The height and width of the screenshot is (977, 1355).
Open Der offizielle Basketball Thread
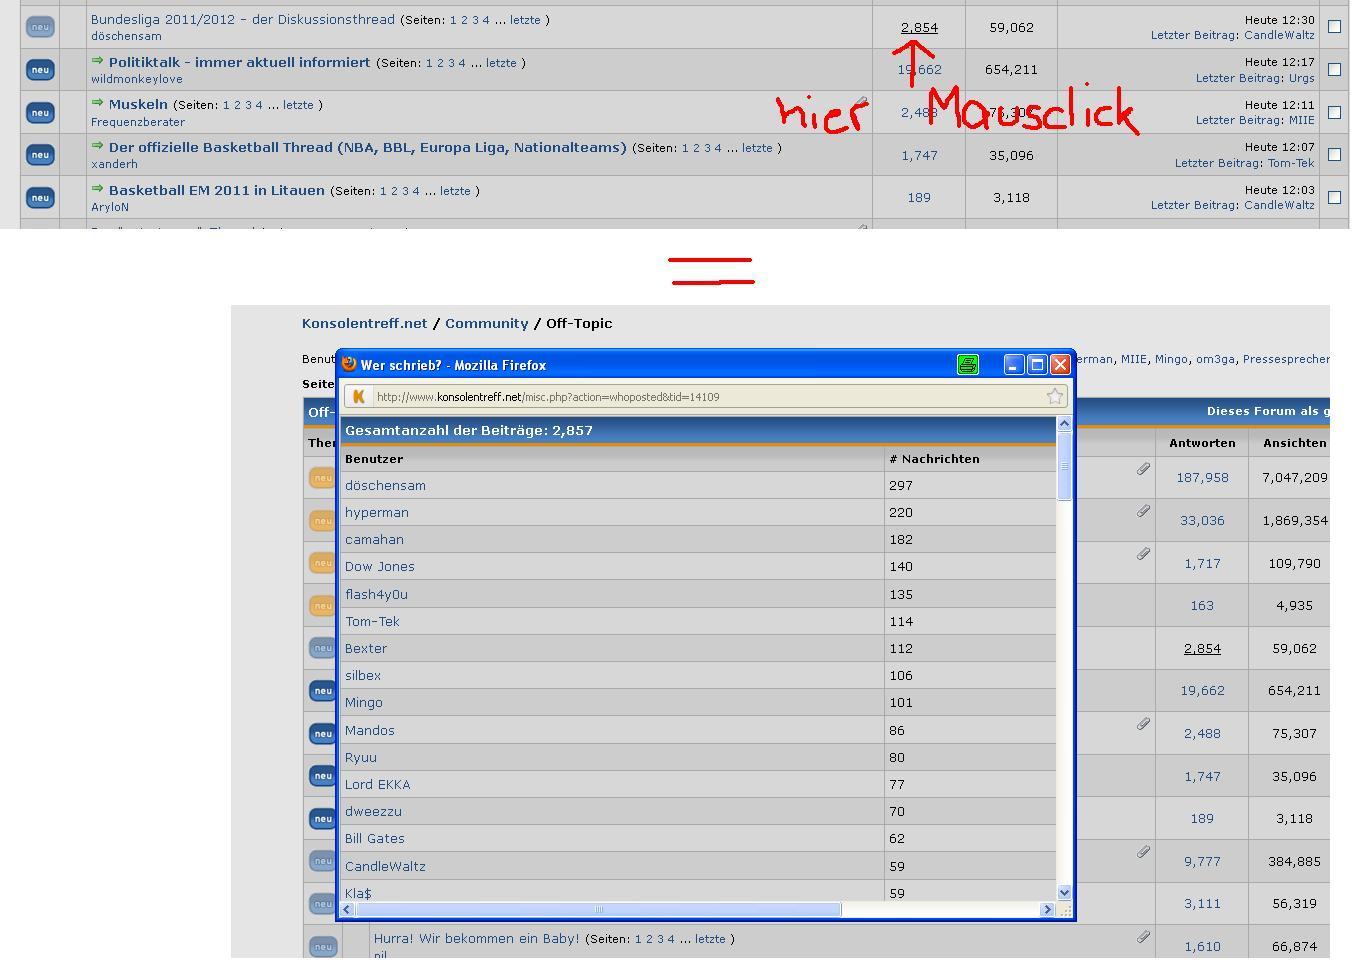click(x=368, y=147)
